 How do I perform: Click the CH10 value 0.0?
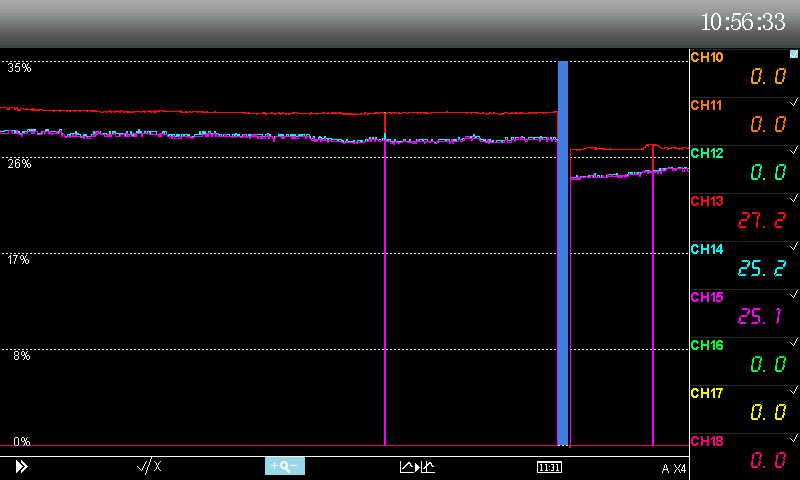pyautogui.click(x=768, y=77)
